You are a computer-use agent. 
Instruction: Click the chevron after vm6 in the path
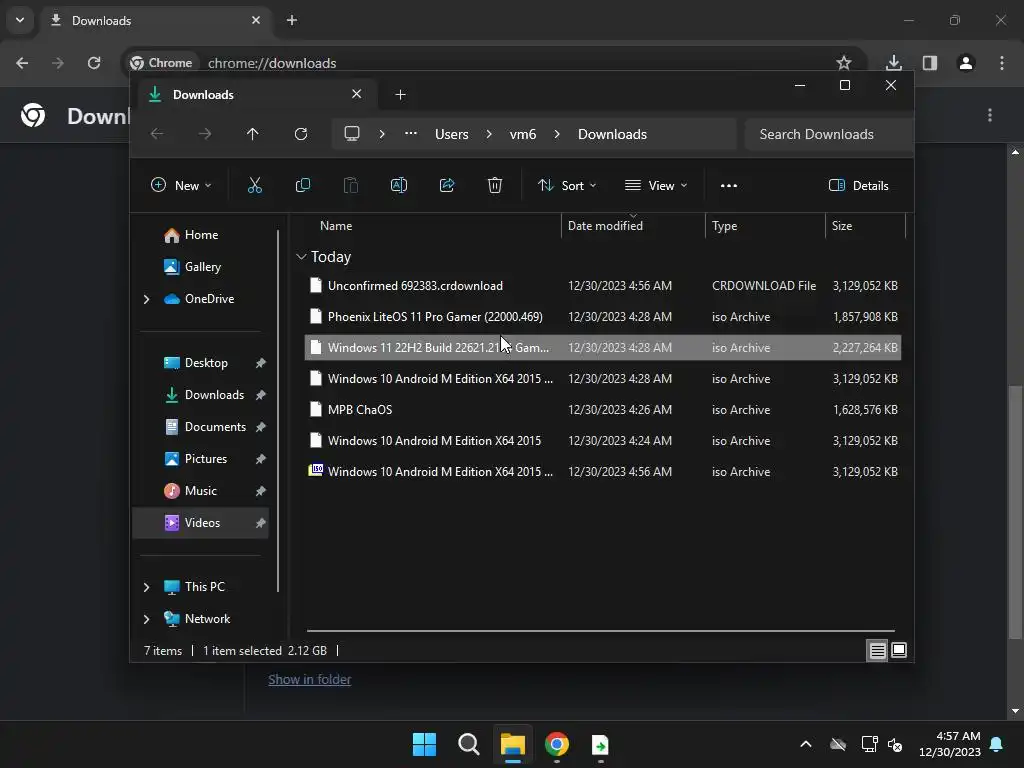(x=556, y=134)
